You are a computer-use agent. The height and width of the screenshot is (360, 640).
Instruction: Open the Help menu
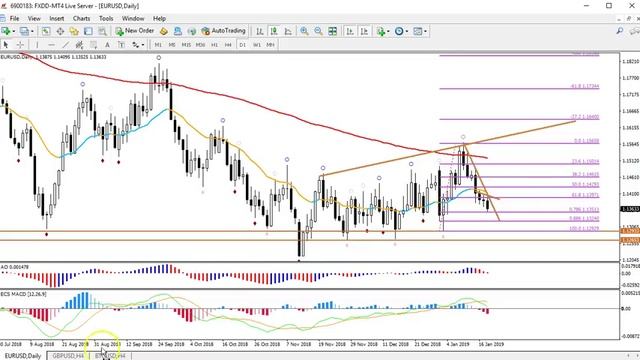pos(159,18)
